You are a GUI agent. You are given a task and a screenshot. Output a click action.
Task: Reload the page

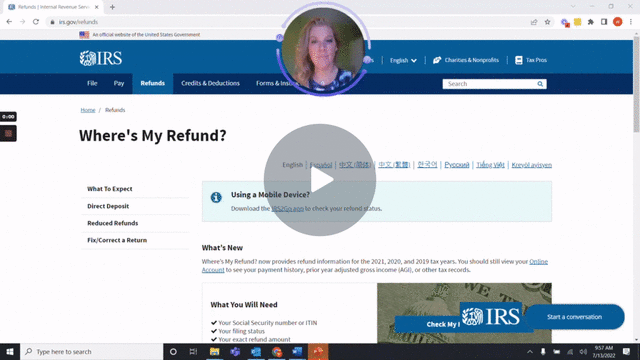(x=36, y=22)
